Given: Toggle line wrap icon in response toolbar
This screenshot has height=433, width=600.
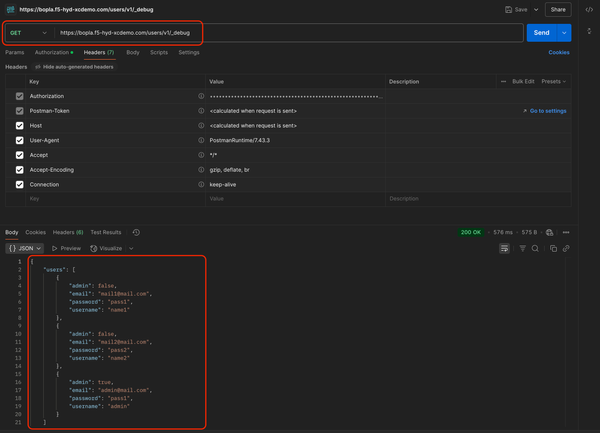Looking at the screenshot, I should tap(504, 248).
